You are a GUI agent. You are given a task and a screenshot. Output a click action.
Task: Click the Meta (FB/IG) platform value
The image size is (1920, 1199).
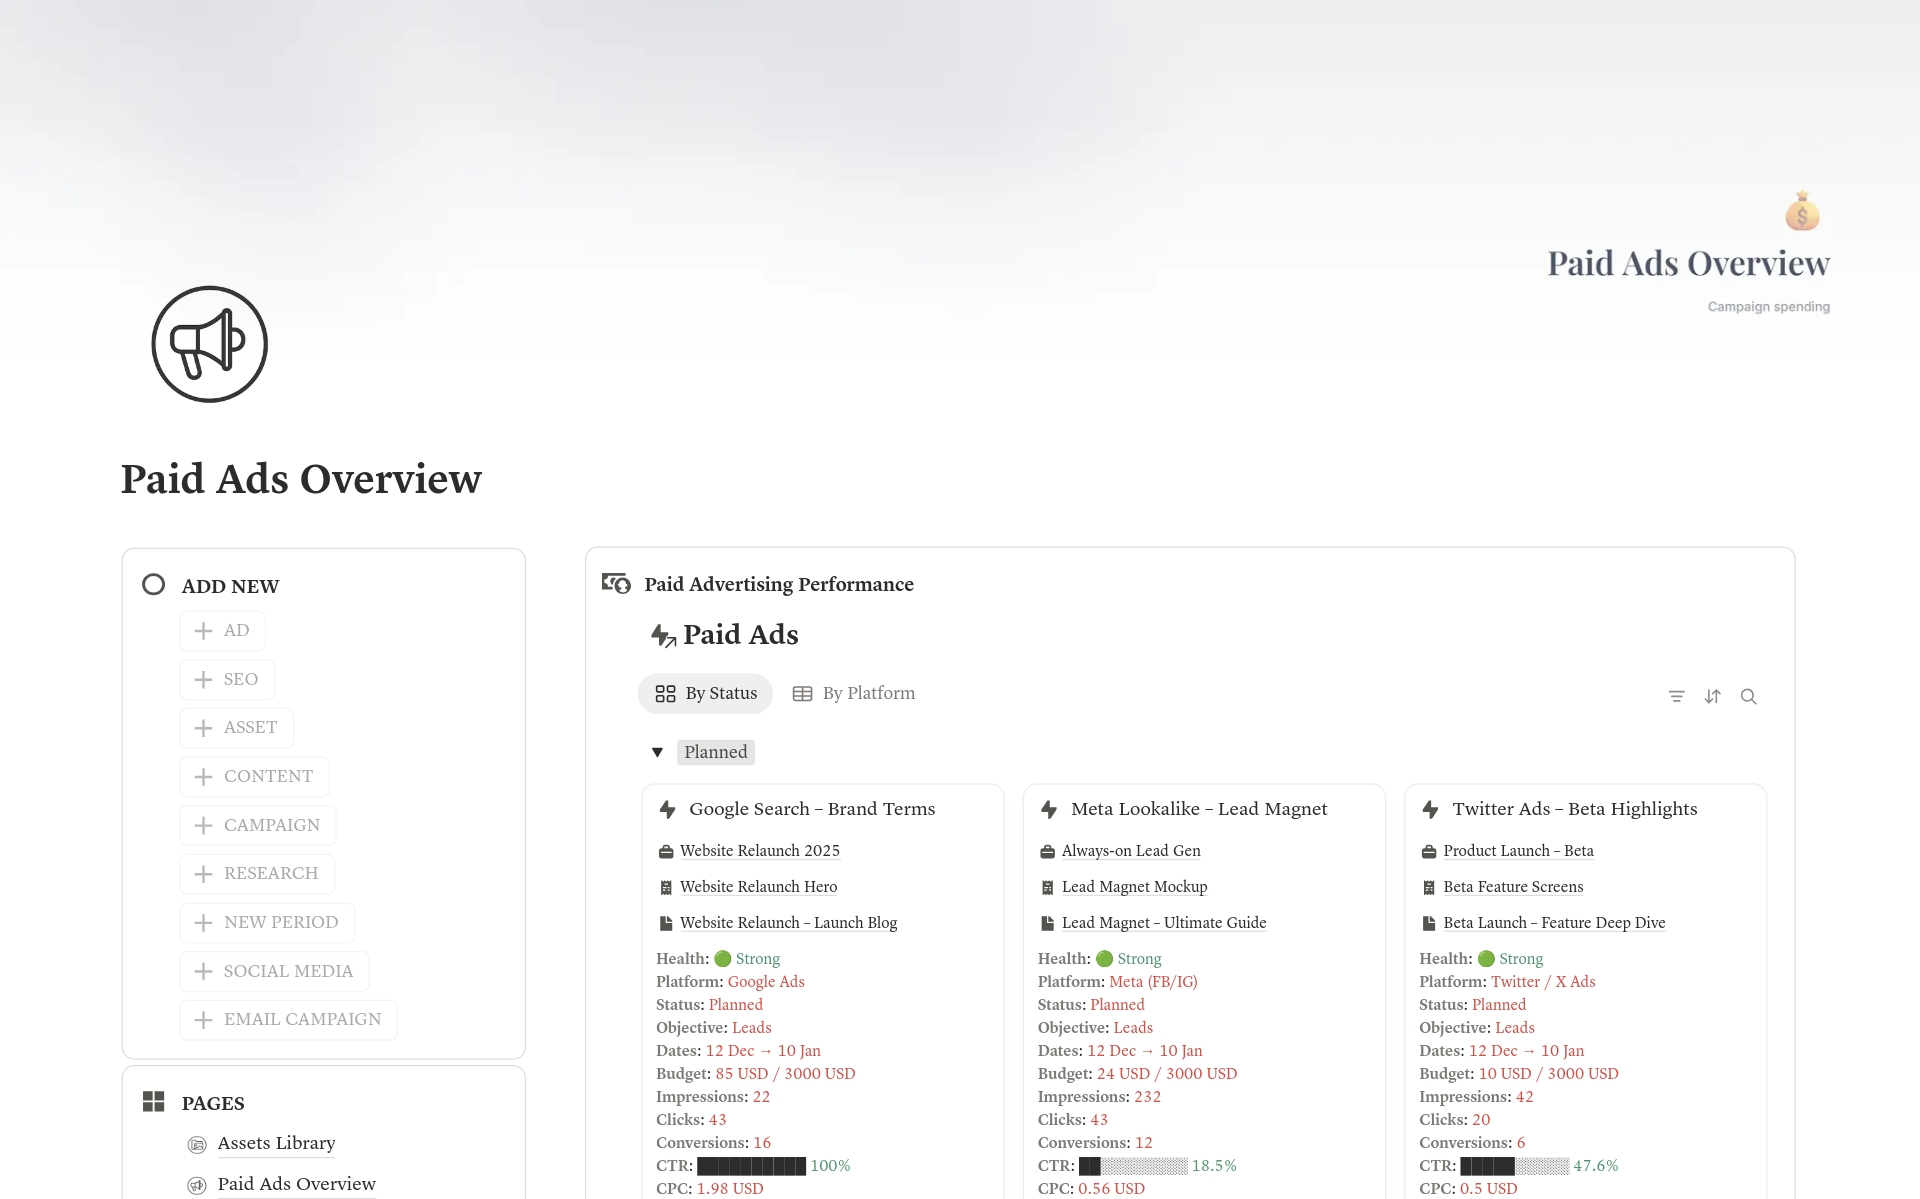[1153, 982]
